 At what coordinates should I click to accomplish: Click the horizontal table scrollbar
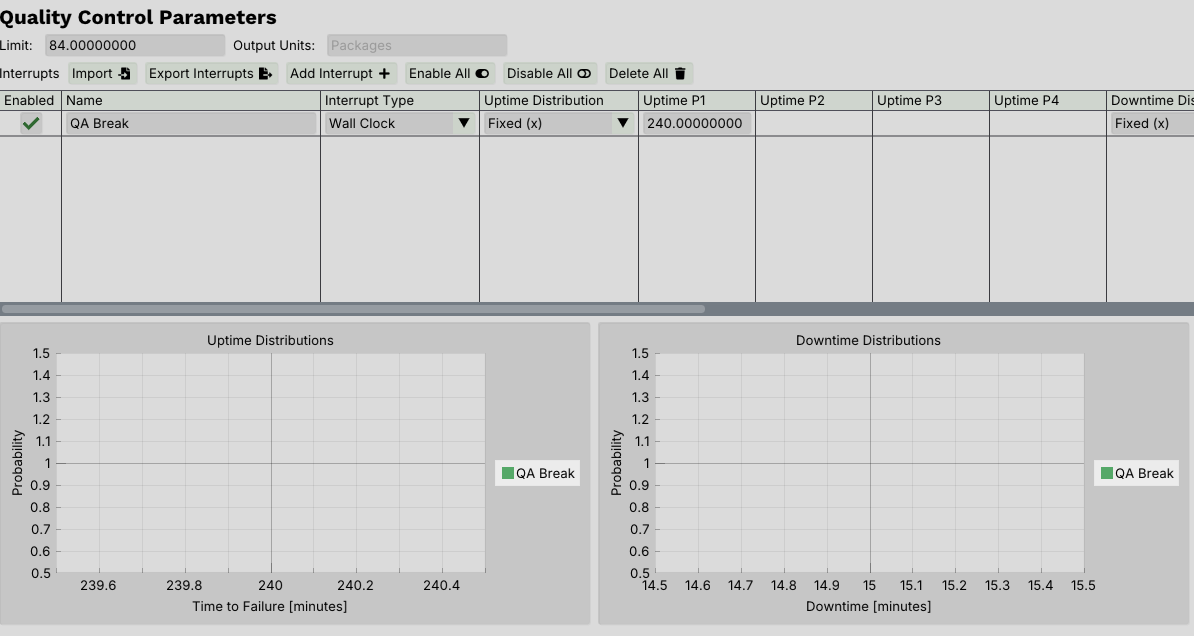click(352, 309)
